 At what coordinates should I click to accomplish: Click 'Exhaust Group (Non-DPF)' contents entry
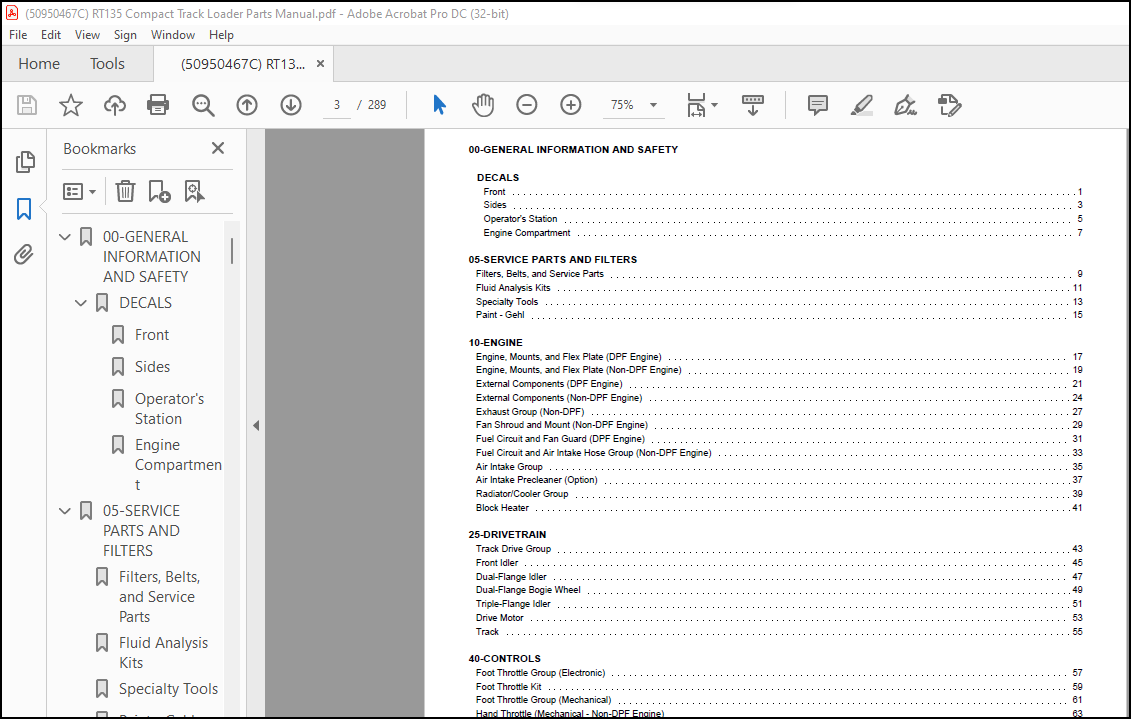point(529,412)
